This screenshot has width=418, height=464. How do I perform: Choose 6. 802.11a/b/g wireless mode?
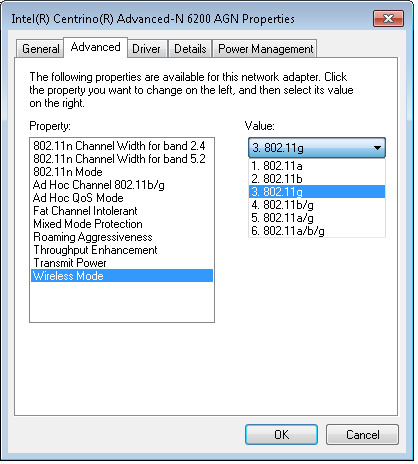click(x=317, y=231)
